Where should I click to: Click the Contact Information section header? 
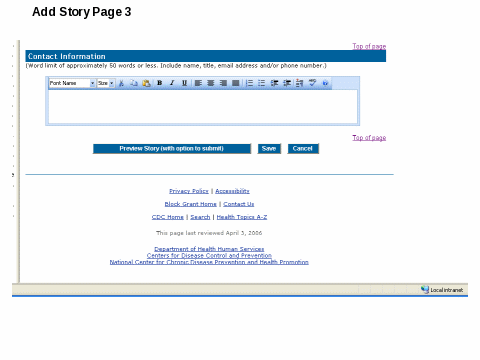pos(206,56)
